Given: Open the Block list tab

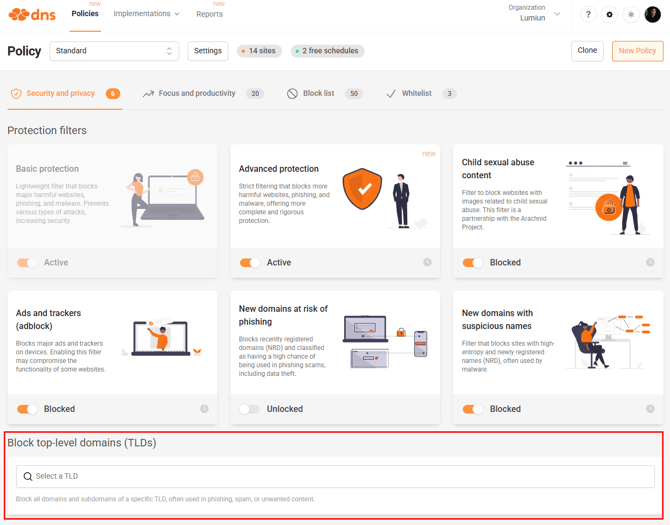Looking at the screenshot, I should pyautogui.click(x=317, y=93).
